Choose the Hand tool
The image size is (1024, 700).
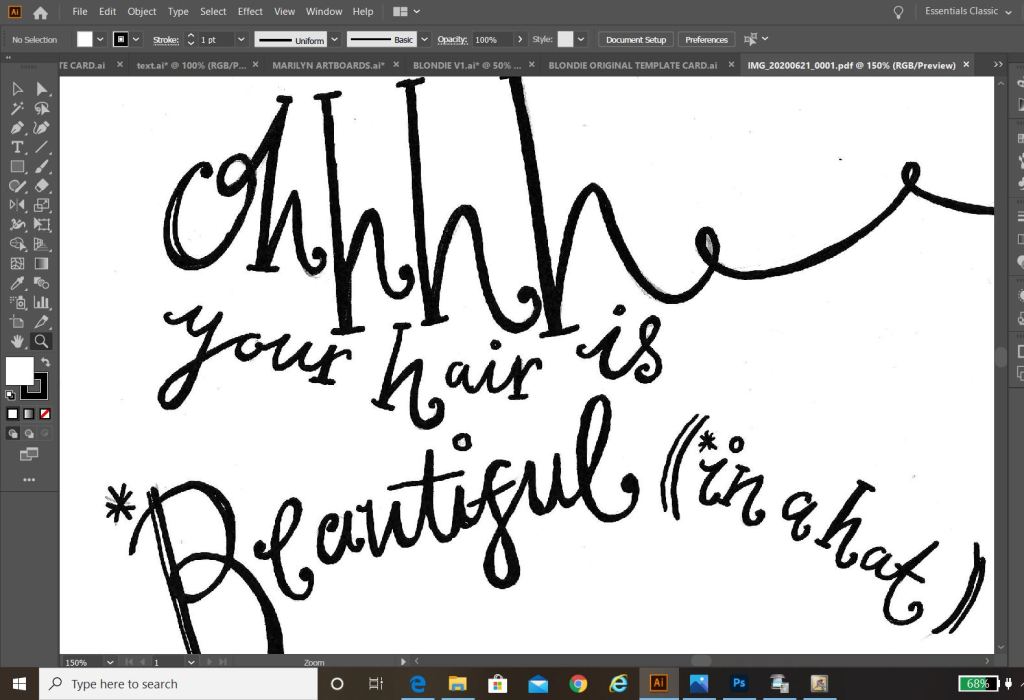(17, 342)
